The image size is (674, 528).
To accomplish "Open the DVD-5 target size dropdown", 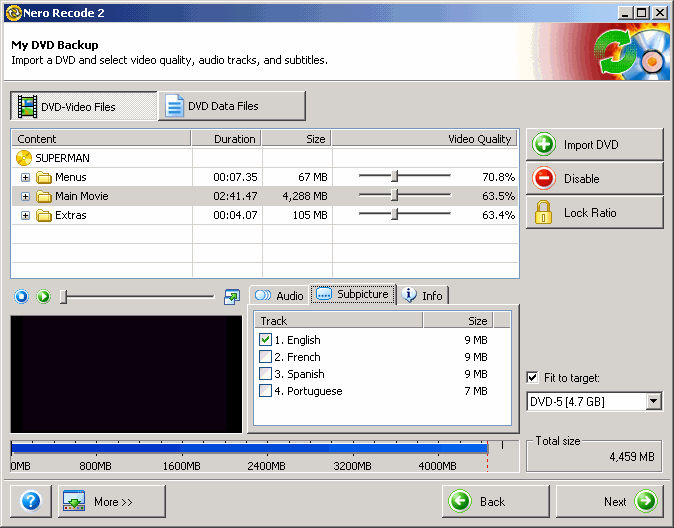I will [654, 402].
